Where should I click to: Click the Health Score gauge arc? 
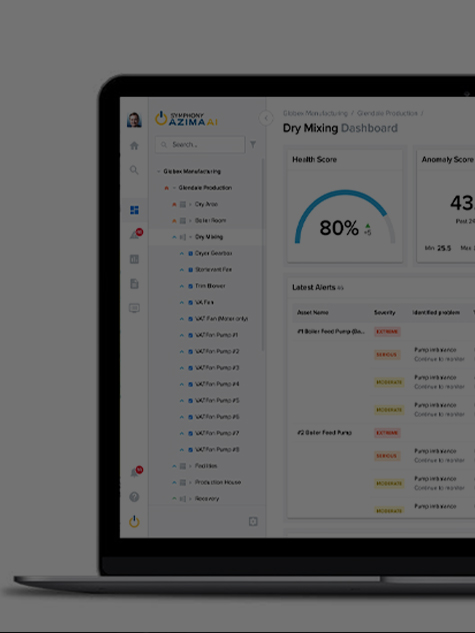tap(345, 216)
